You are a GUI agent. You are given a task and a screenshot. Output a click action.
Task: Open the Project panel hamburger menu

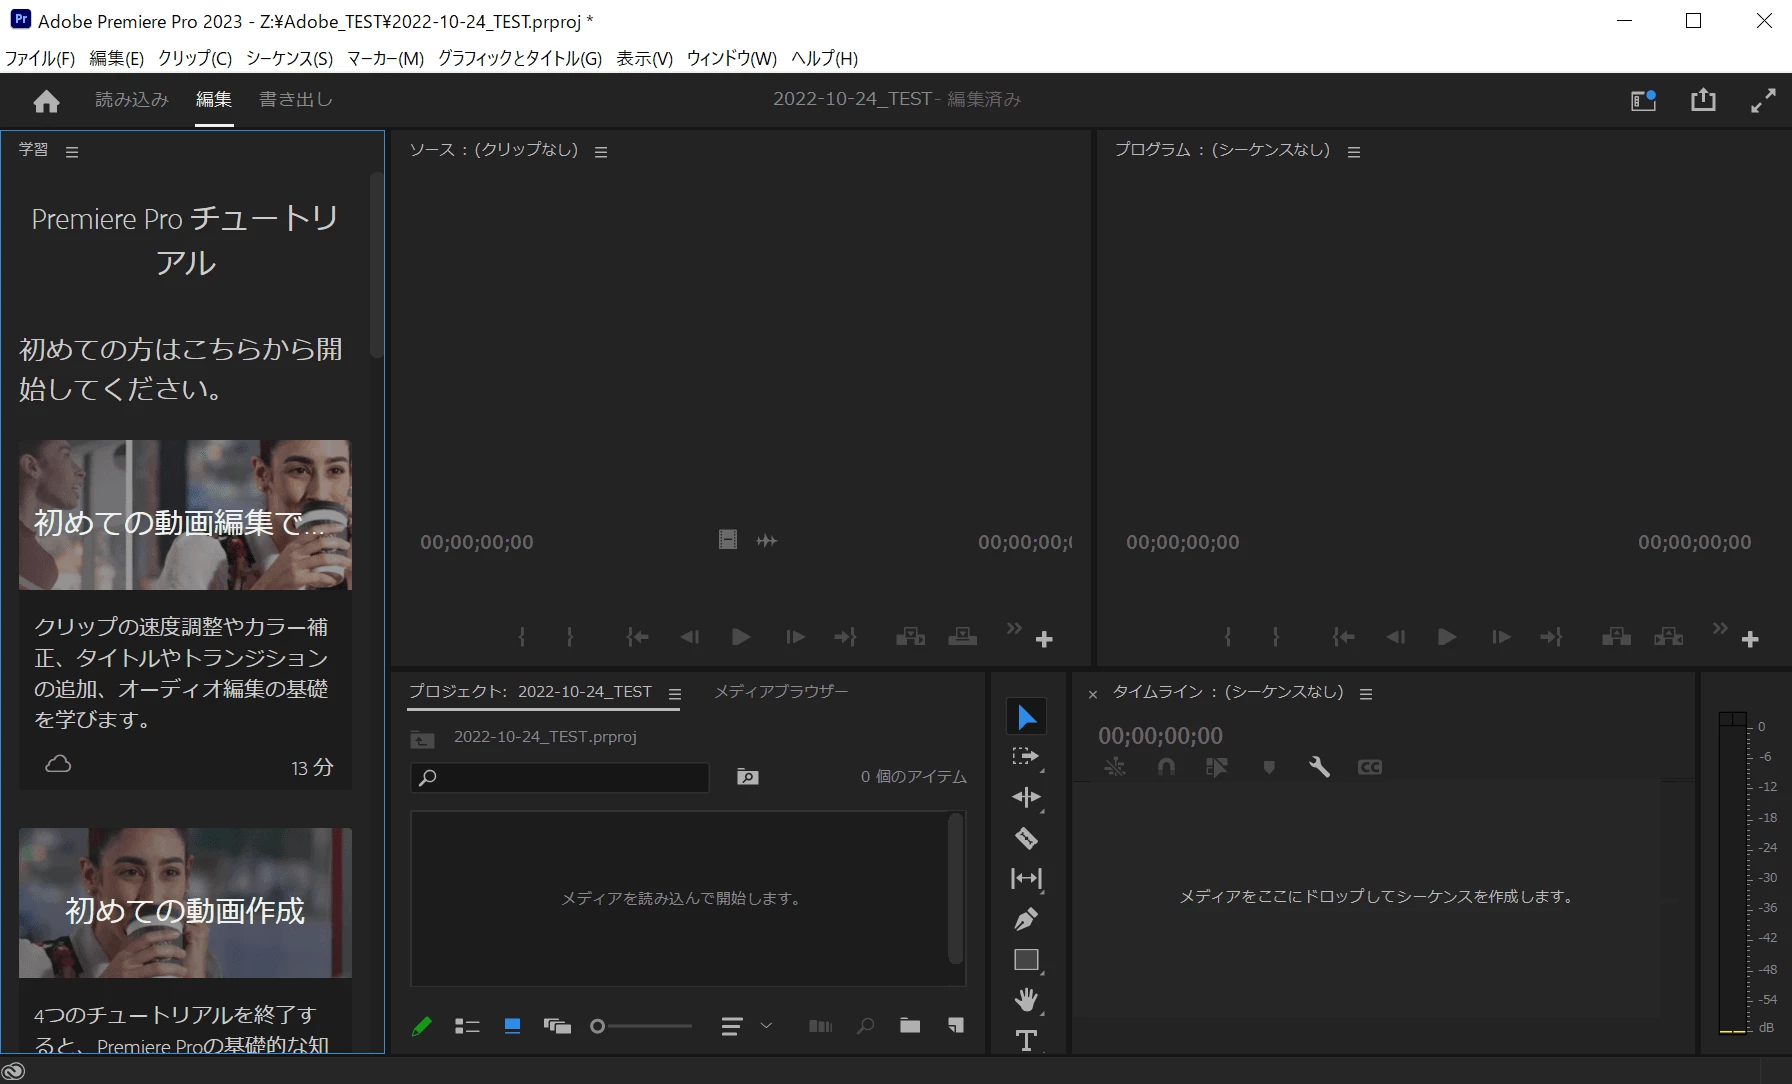[675, 694]
